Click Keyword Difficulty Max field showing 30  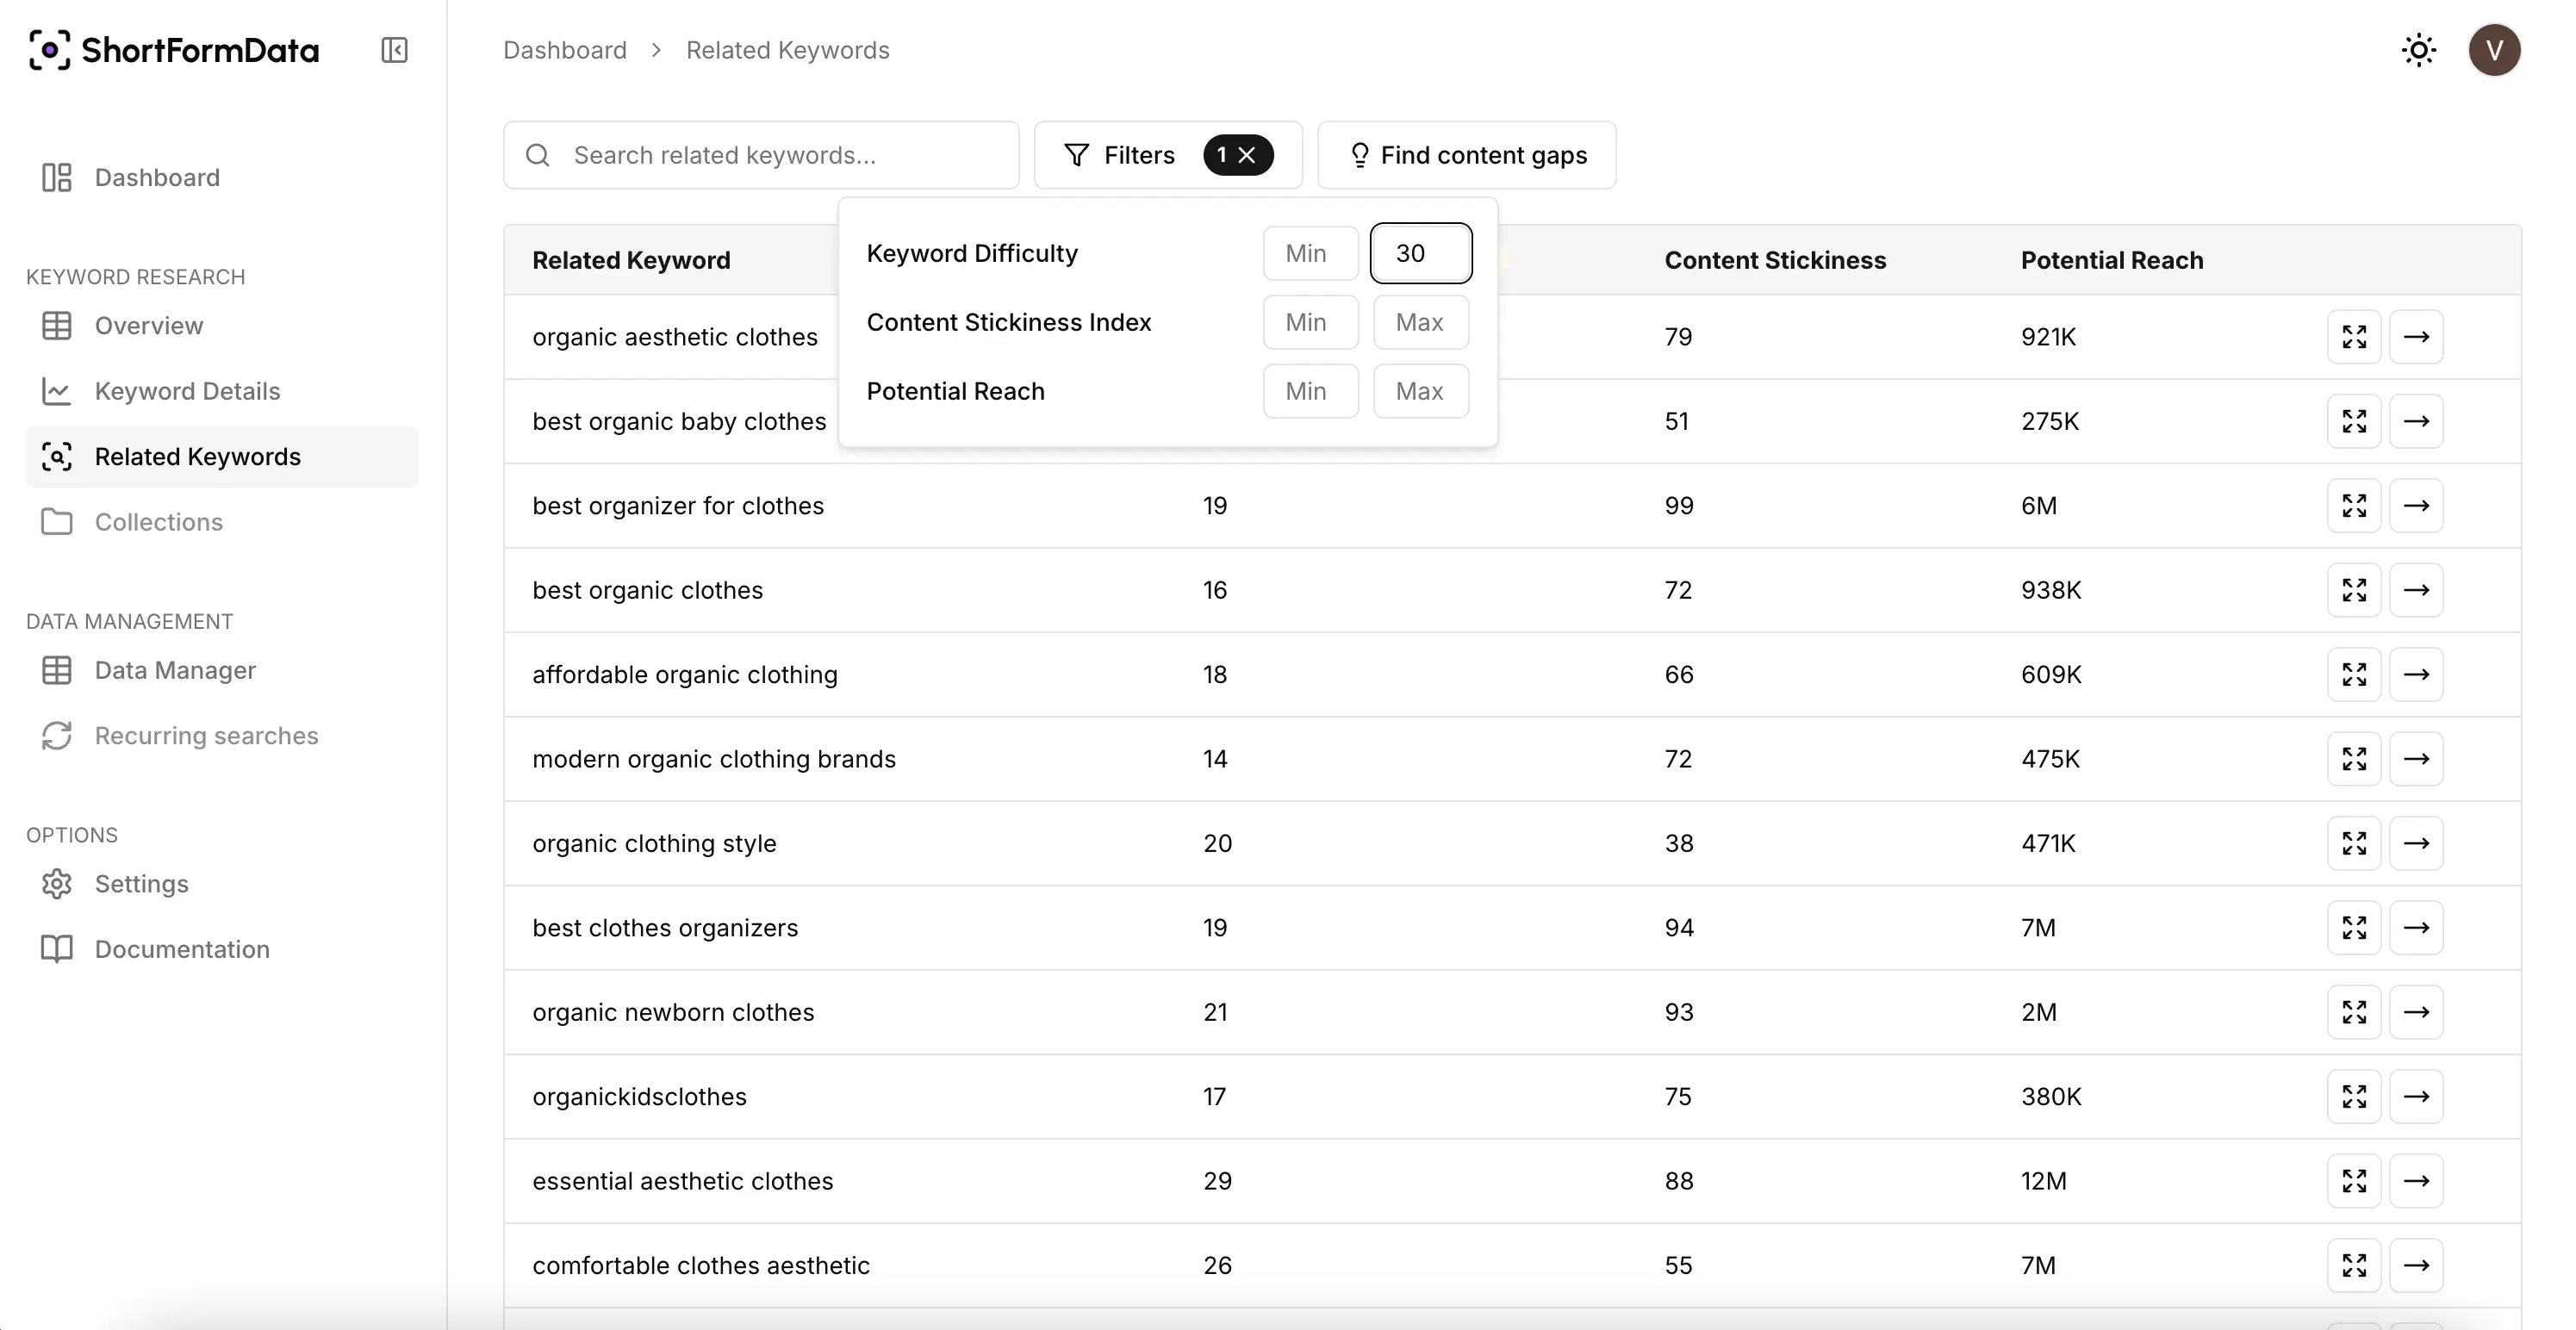tap(1420, 253)
